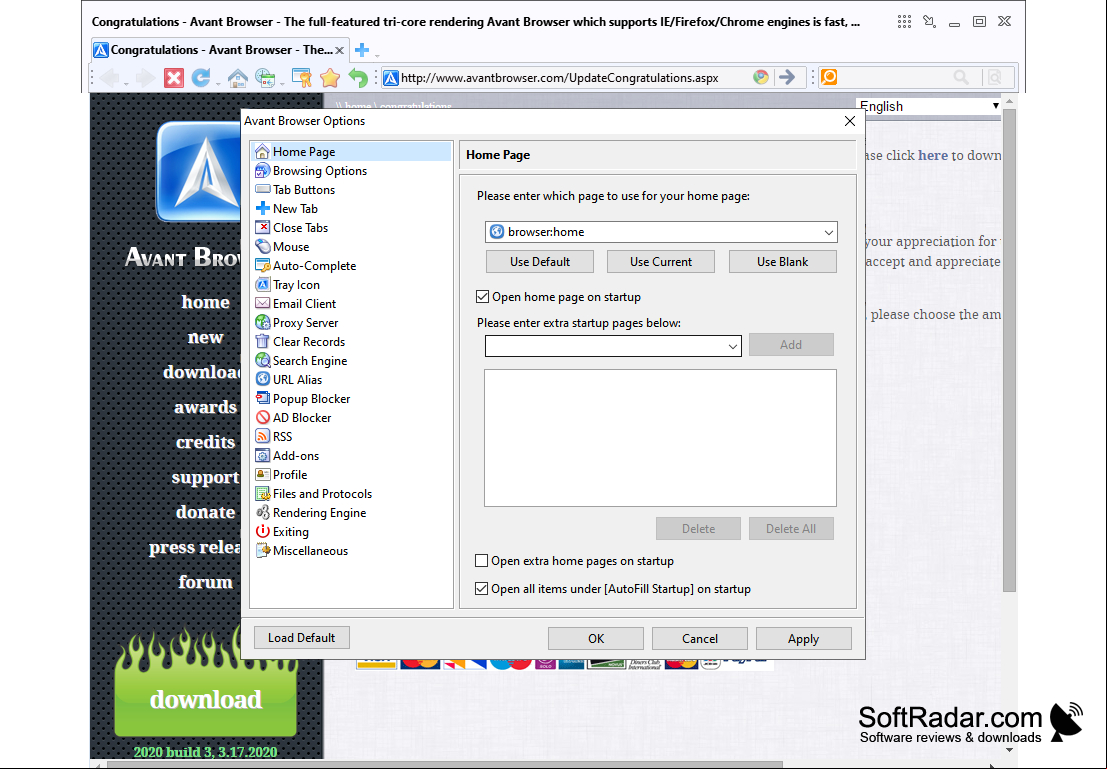1107x769 pixels.
Task: Open the English language dropdown
Action: coord(929,106)
